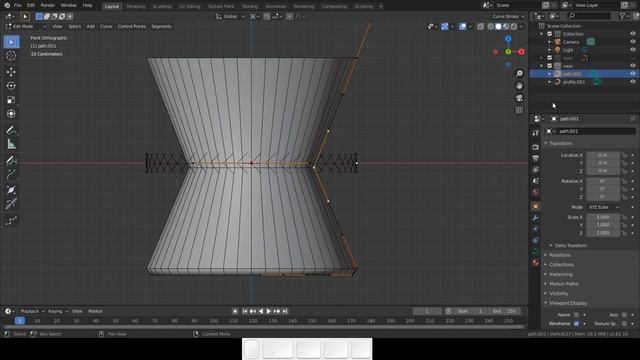The width and height of the screenshot is (640, 360).
Task: Open the Output properties tab icon
Action: (x=536, y=158)
